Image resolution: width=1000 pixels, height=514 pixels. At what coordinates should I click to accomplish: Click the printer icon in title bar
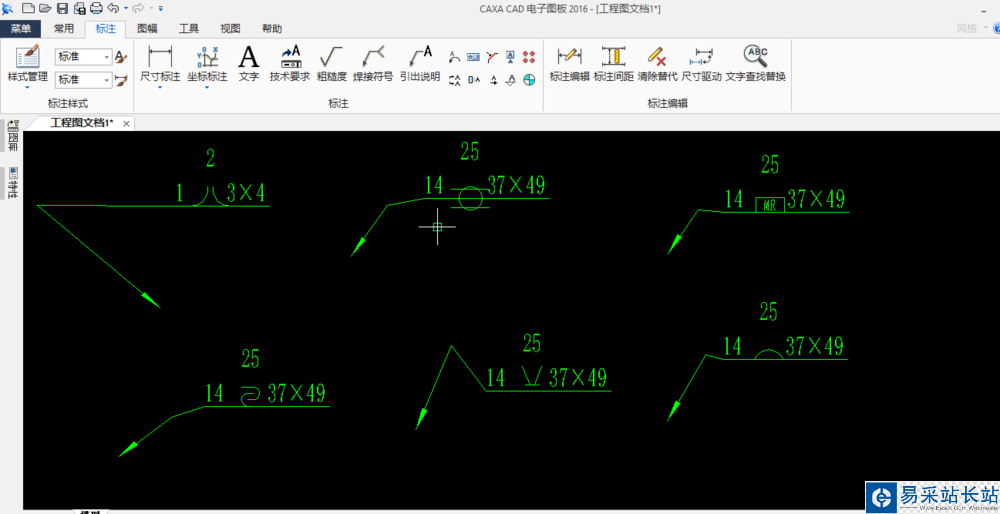(96, 8)
